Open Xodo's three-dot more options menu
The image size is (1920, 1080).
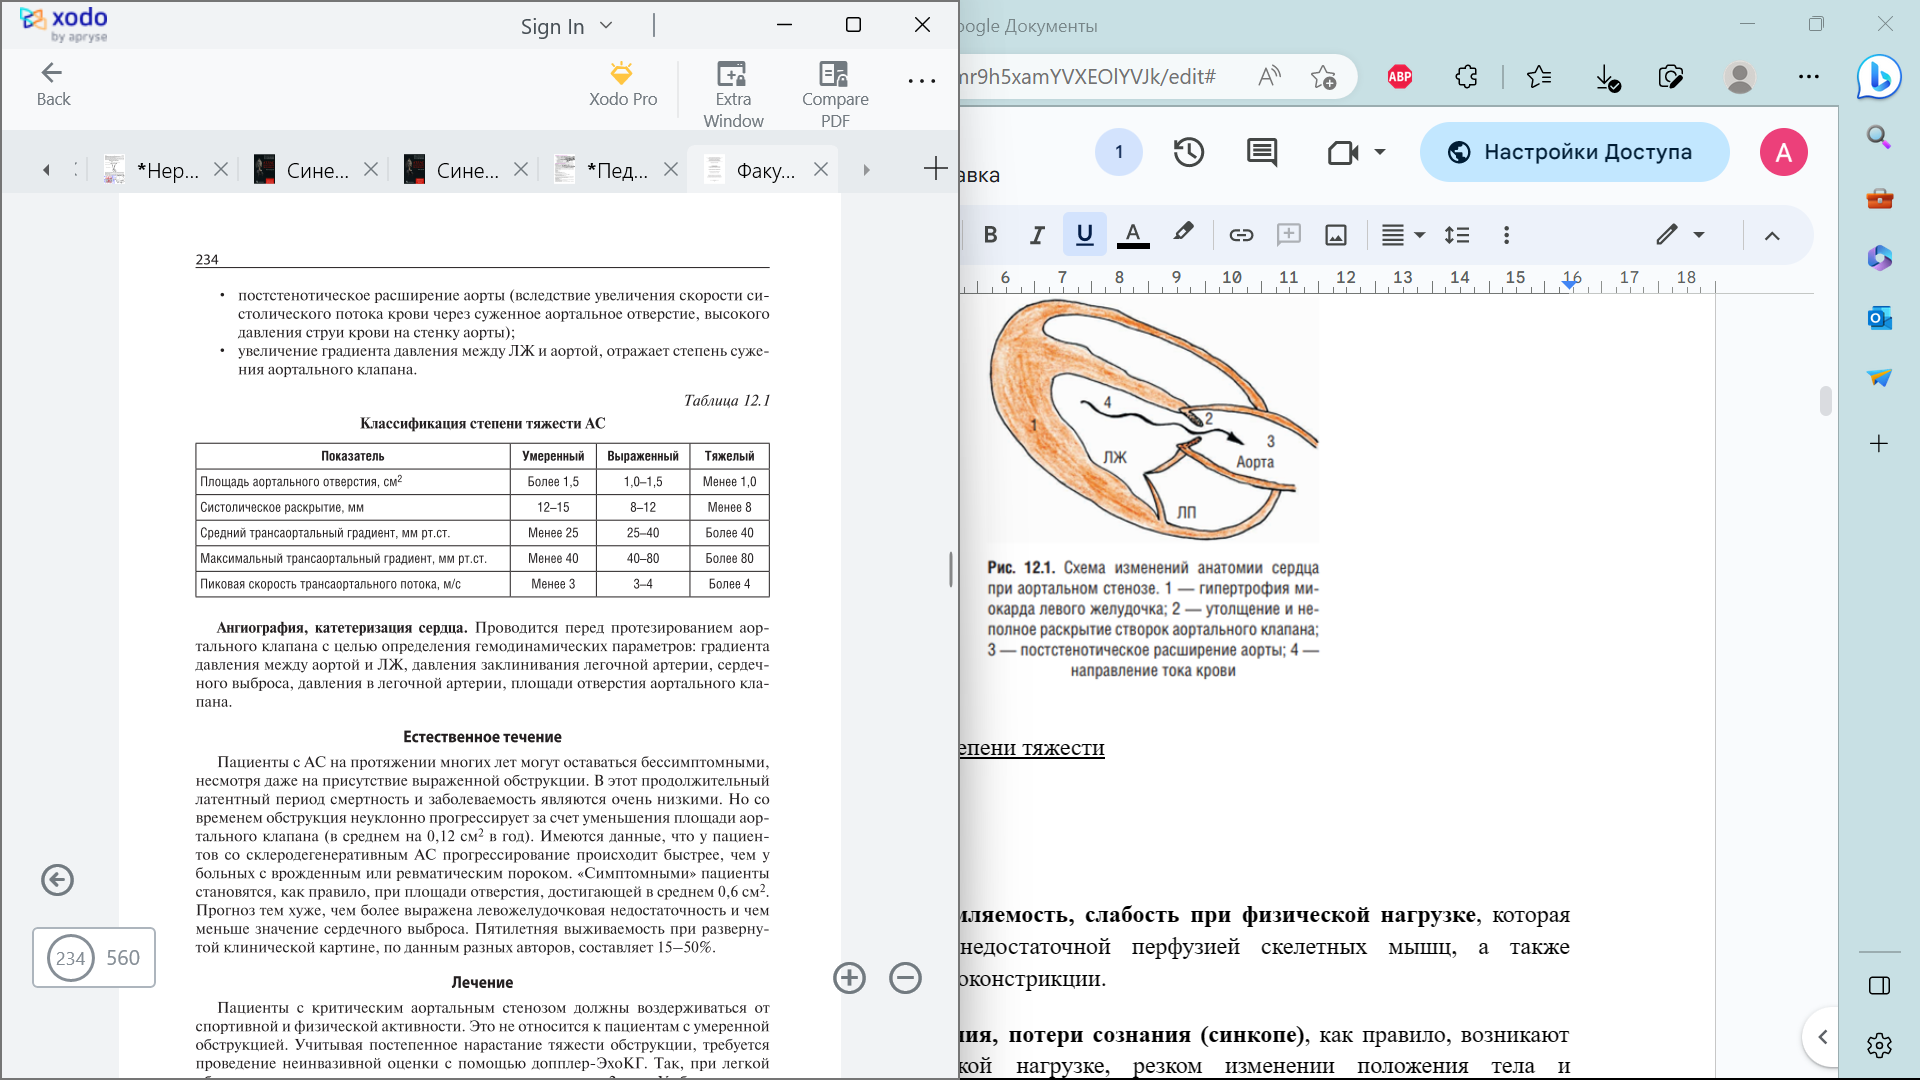[x=921, y=81]
